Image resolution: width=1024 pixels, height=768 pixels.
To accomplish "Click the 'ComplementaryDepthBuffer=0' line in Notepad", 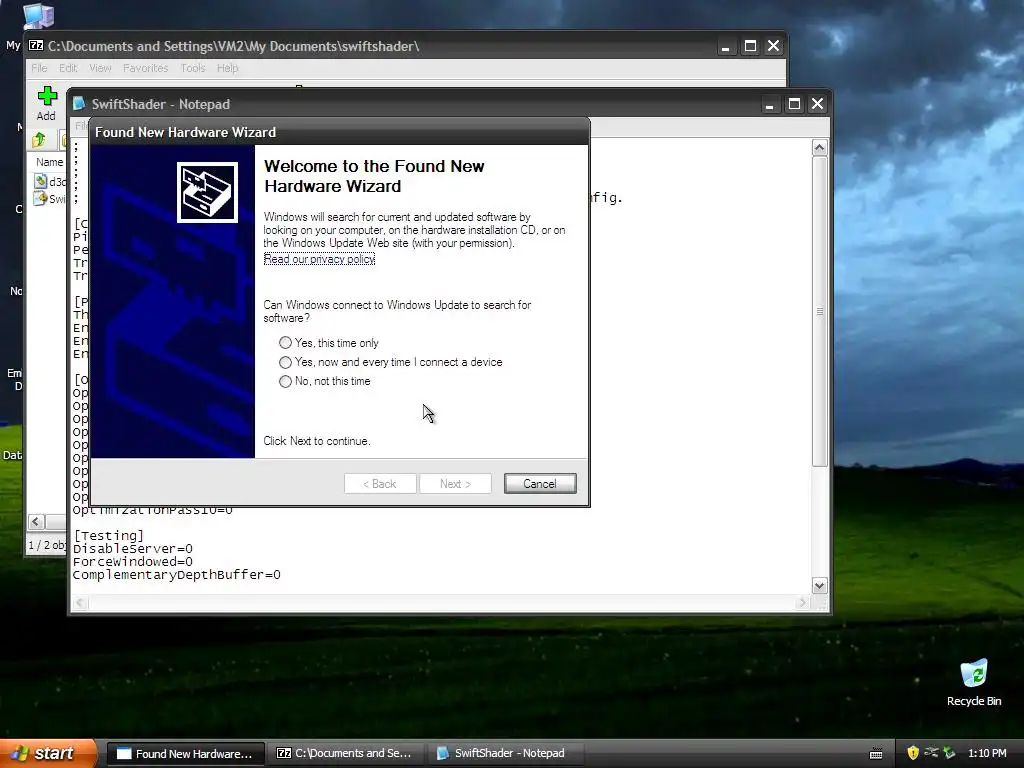I will click(x=176, y=575).
